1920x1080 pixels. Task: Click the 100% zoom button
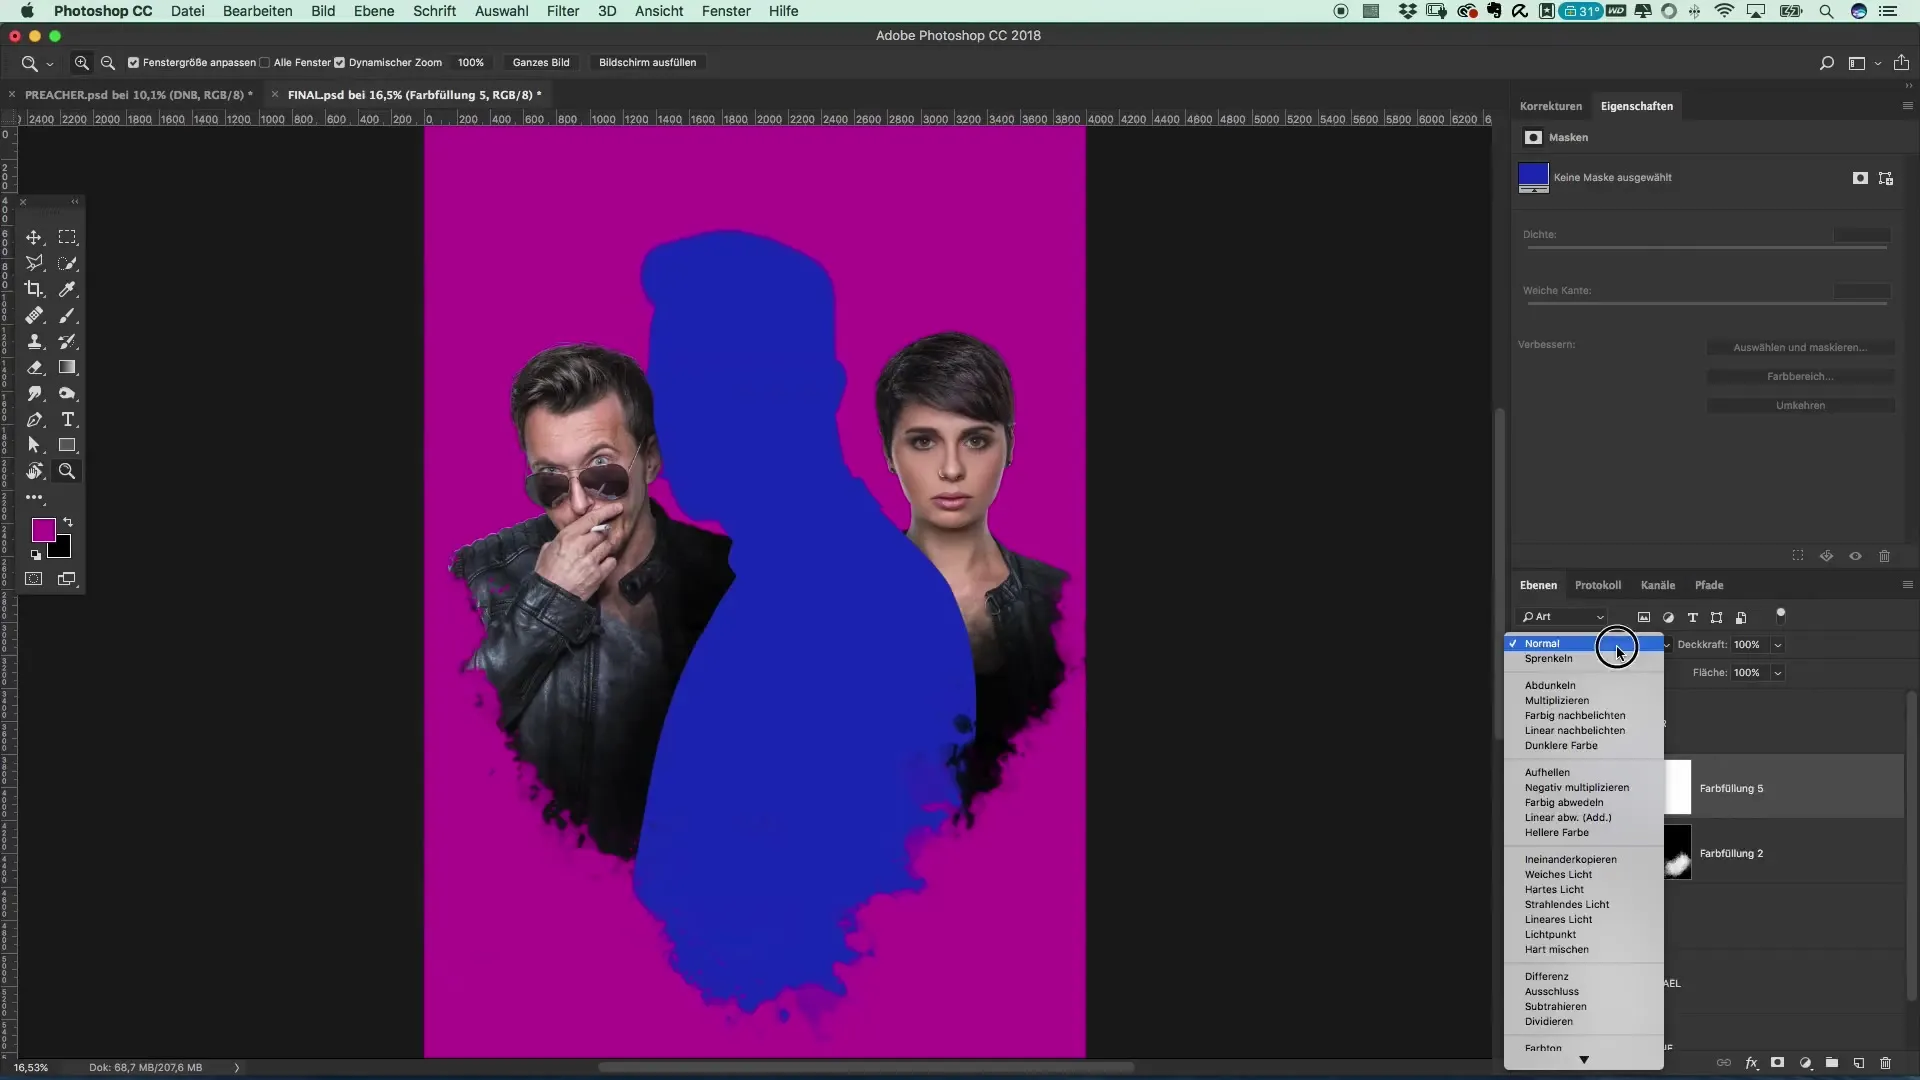coord(471,62)
